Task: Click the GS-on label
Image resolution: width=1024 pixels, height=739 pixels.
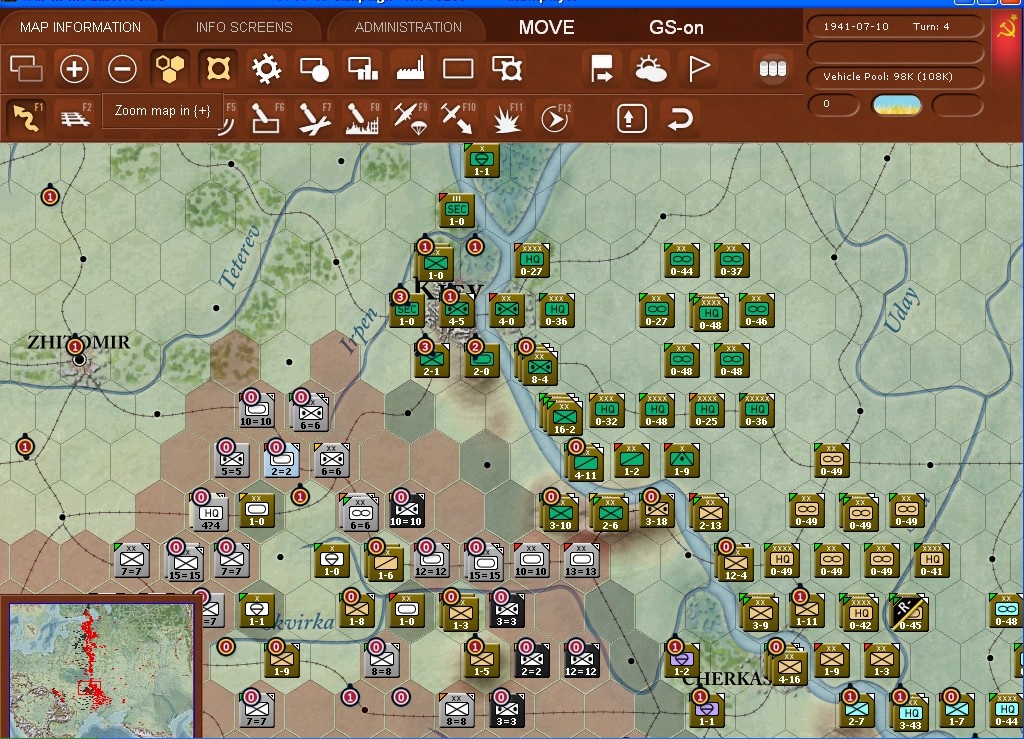Action: point(676,27)
